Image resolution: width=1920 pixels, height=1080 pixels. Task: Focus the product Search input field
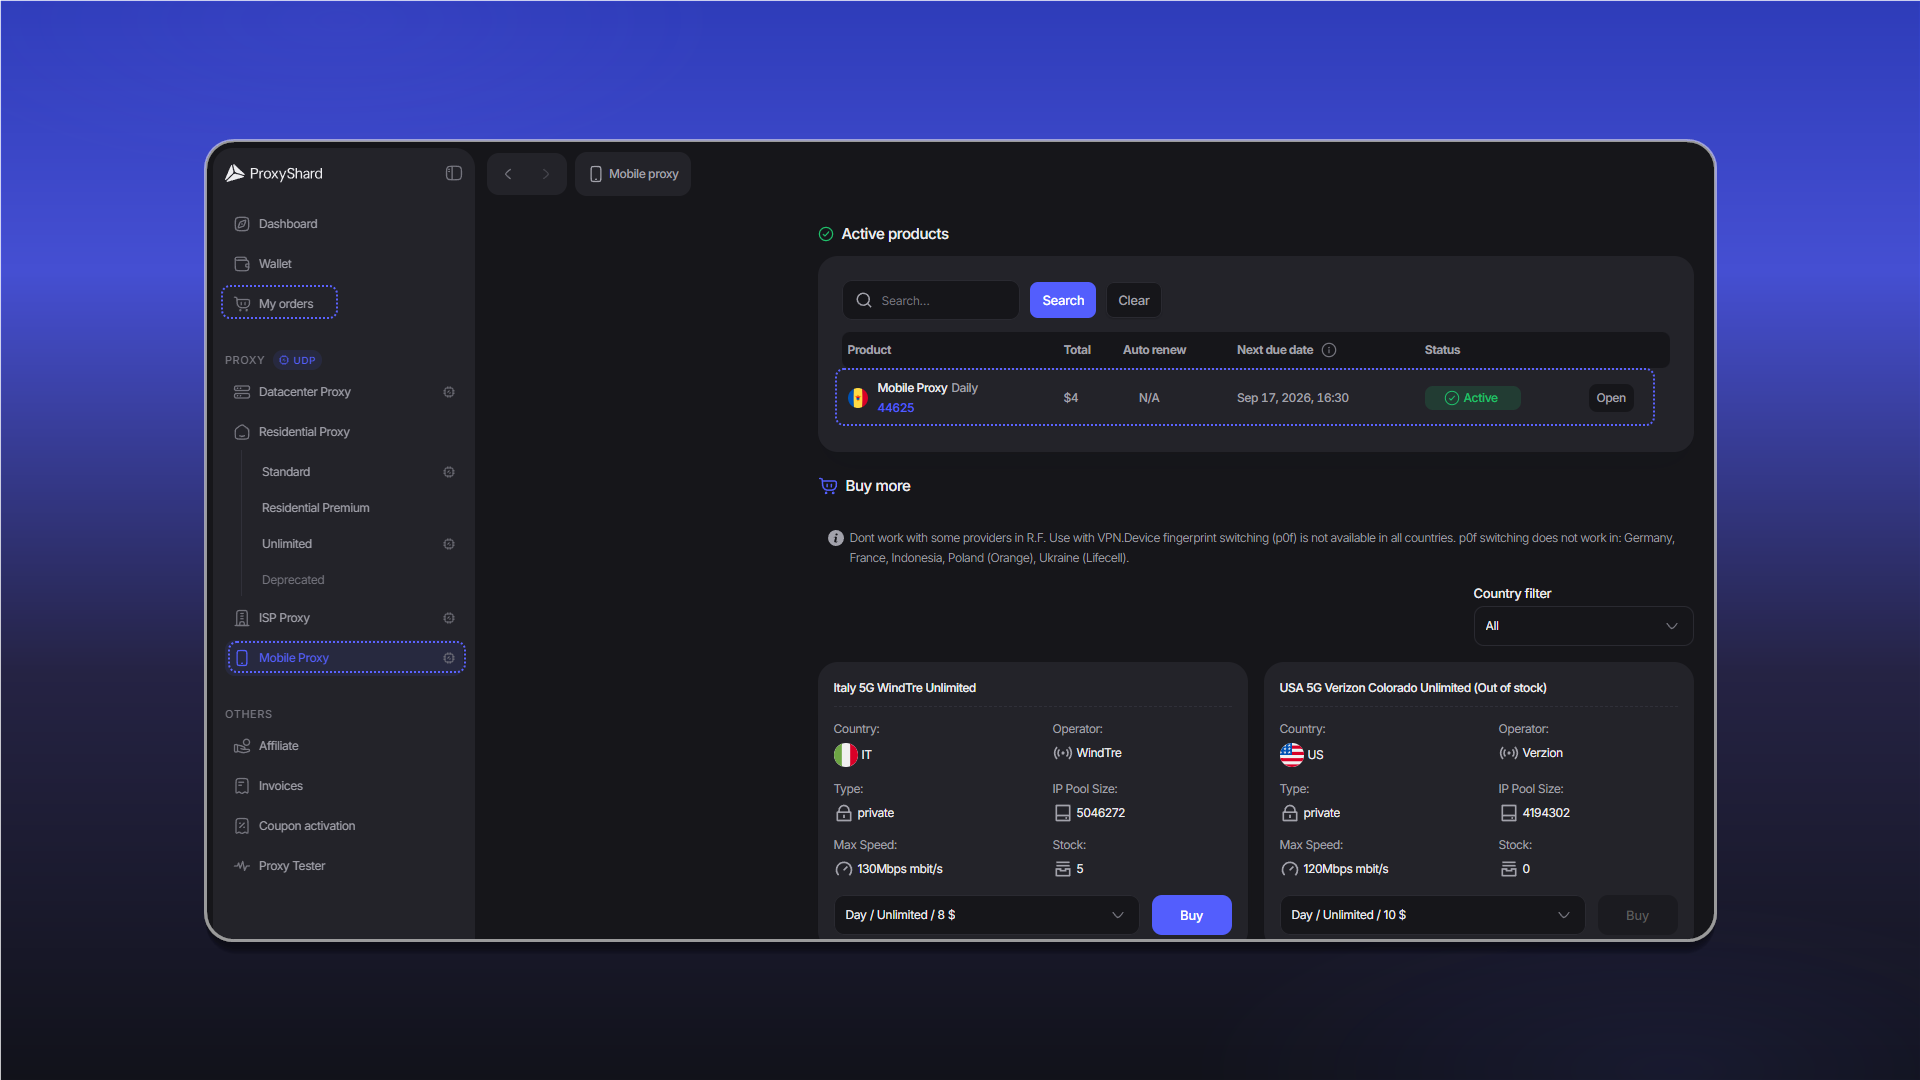click(930, 300)
